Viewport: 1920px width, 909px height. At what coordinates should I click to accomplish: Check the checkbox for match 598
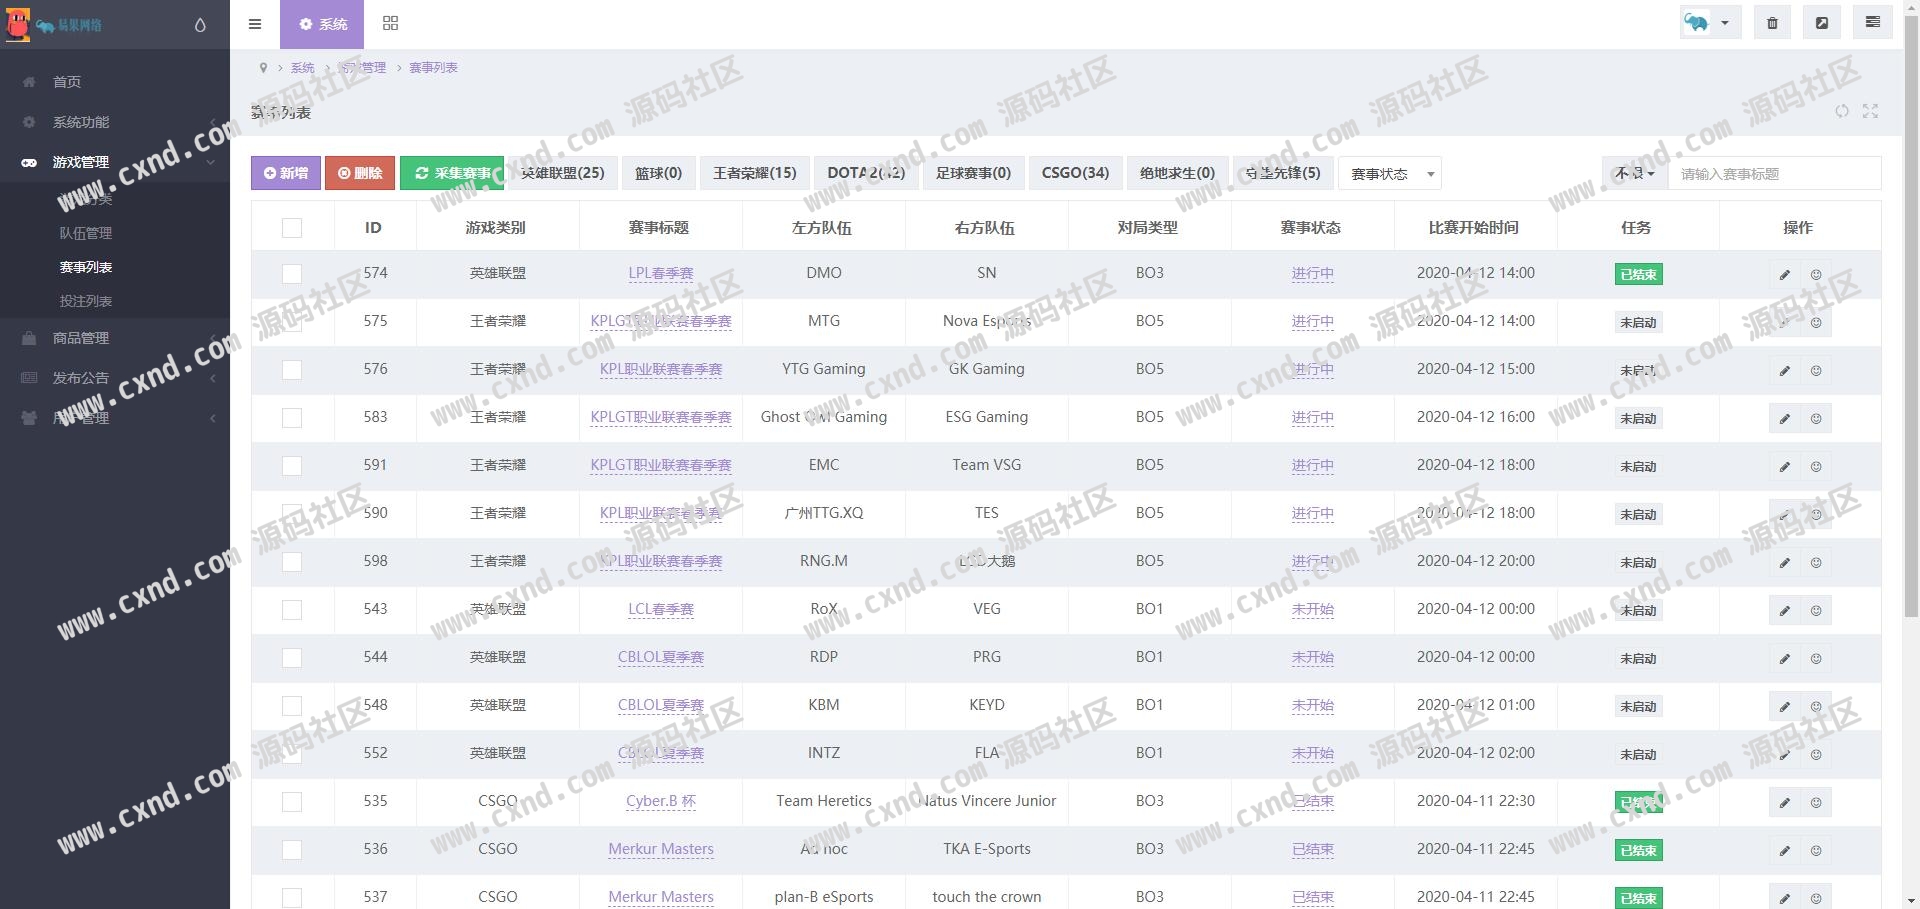coord(292,562)
